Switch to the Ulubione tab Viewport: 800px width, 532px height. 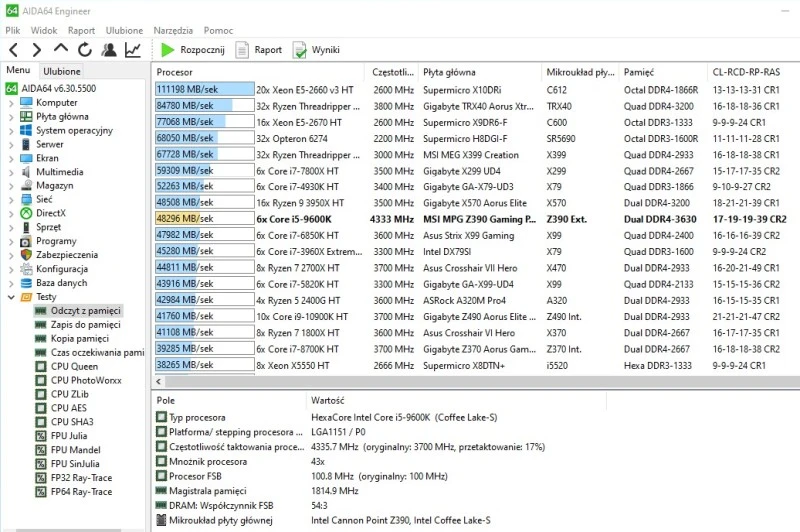(62, 72)
